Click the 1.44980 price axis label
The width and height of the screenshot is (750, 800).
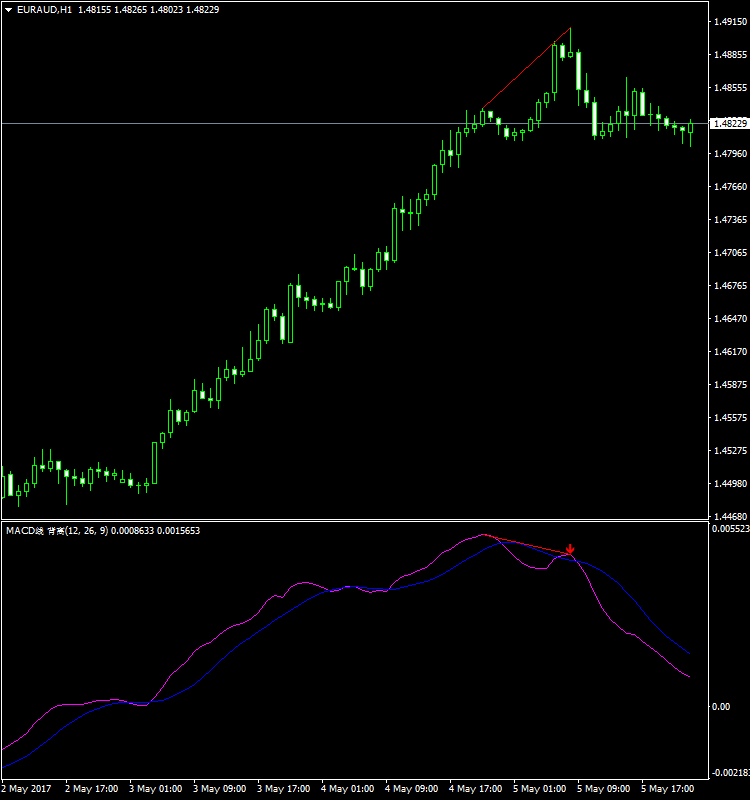[x=731, y=484]
